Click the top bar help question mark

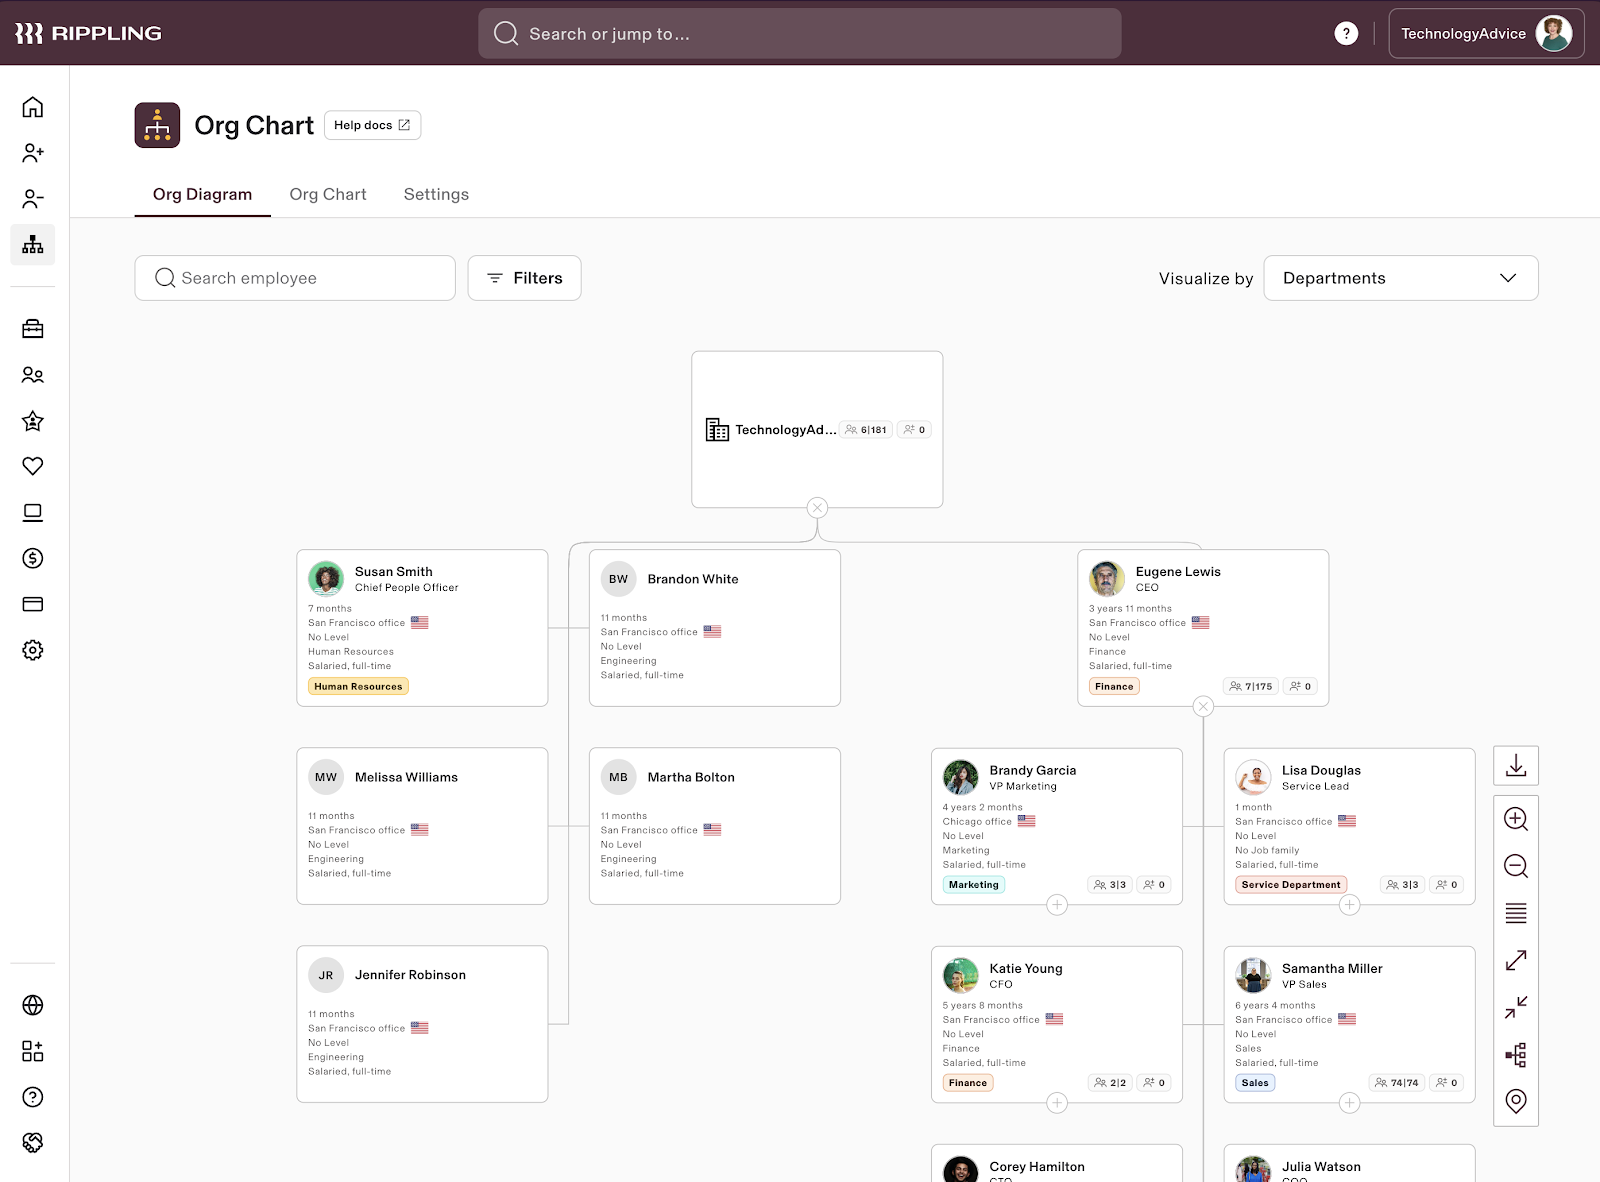(1346, 33)
